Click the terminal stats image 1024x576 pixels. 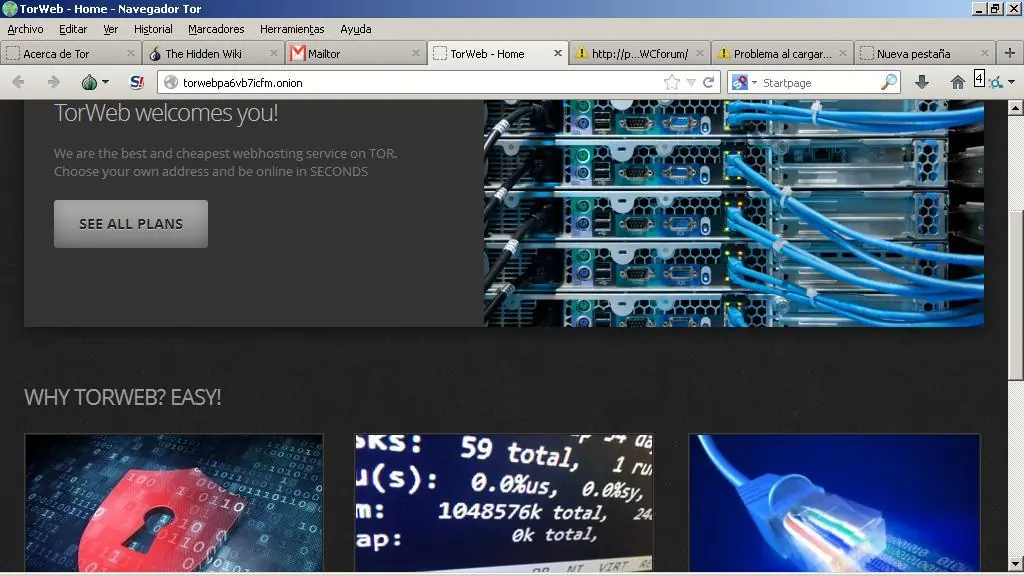(504, 503)
